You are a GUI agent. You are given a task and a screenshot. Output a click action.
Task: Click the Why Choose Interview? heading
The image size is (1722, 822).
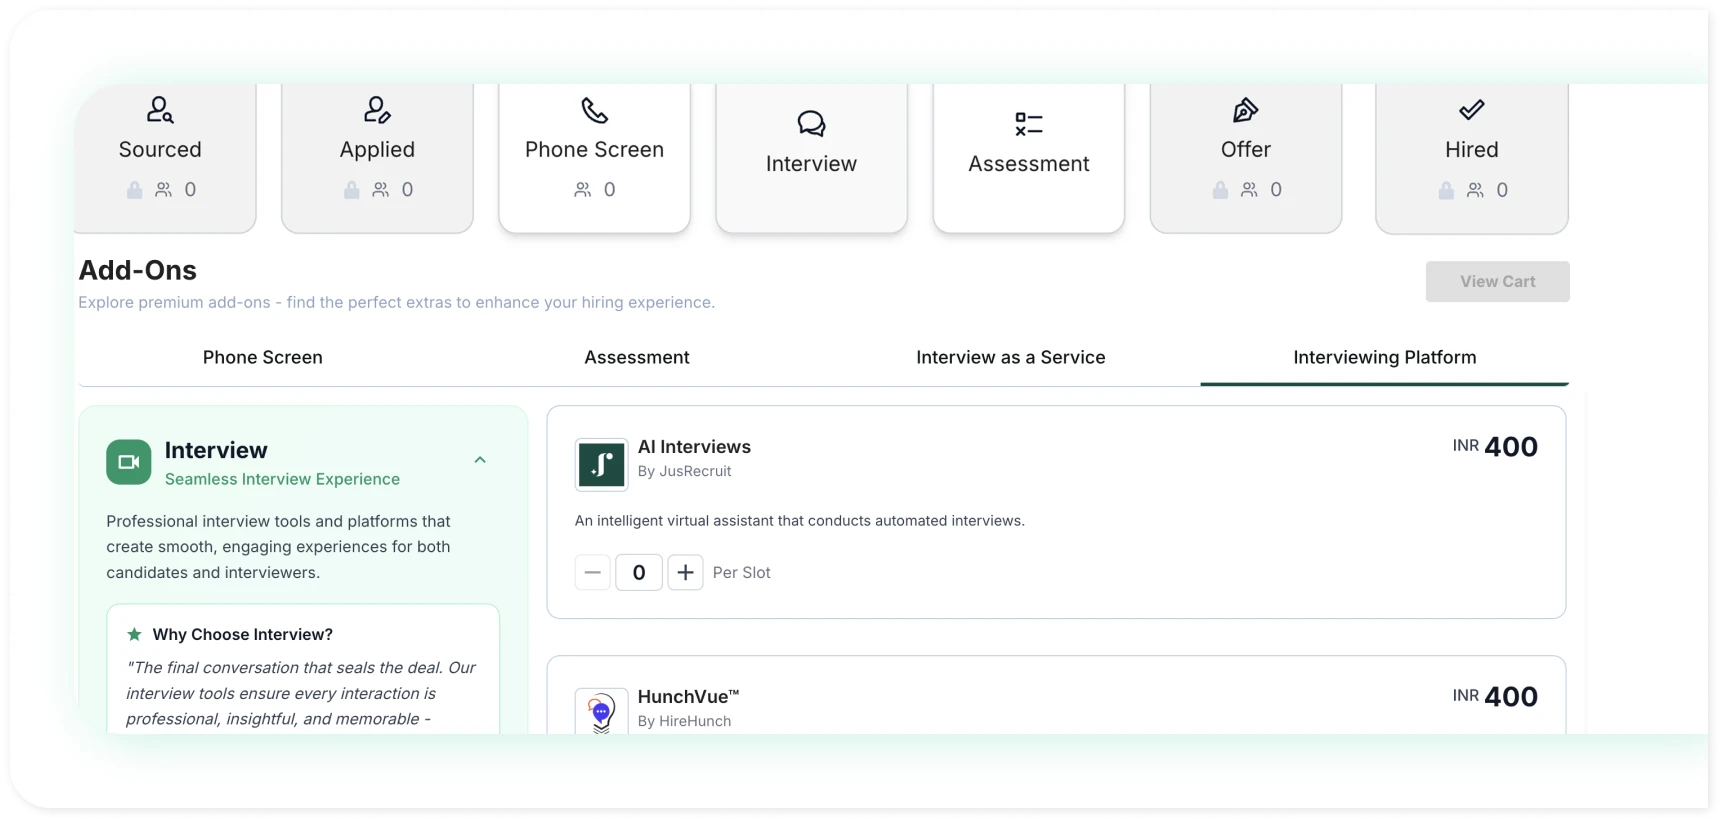coord(243,634)
